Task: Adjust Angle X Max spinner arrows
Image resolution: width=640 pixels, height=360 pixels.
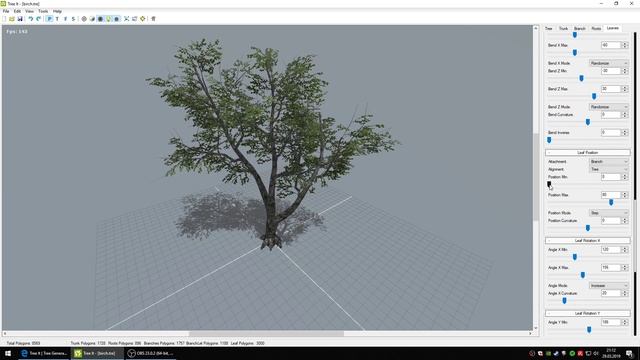Action: pyautogui.click(x=625, y=268)
